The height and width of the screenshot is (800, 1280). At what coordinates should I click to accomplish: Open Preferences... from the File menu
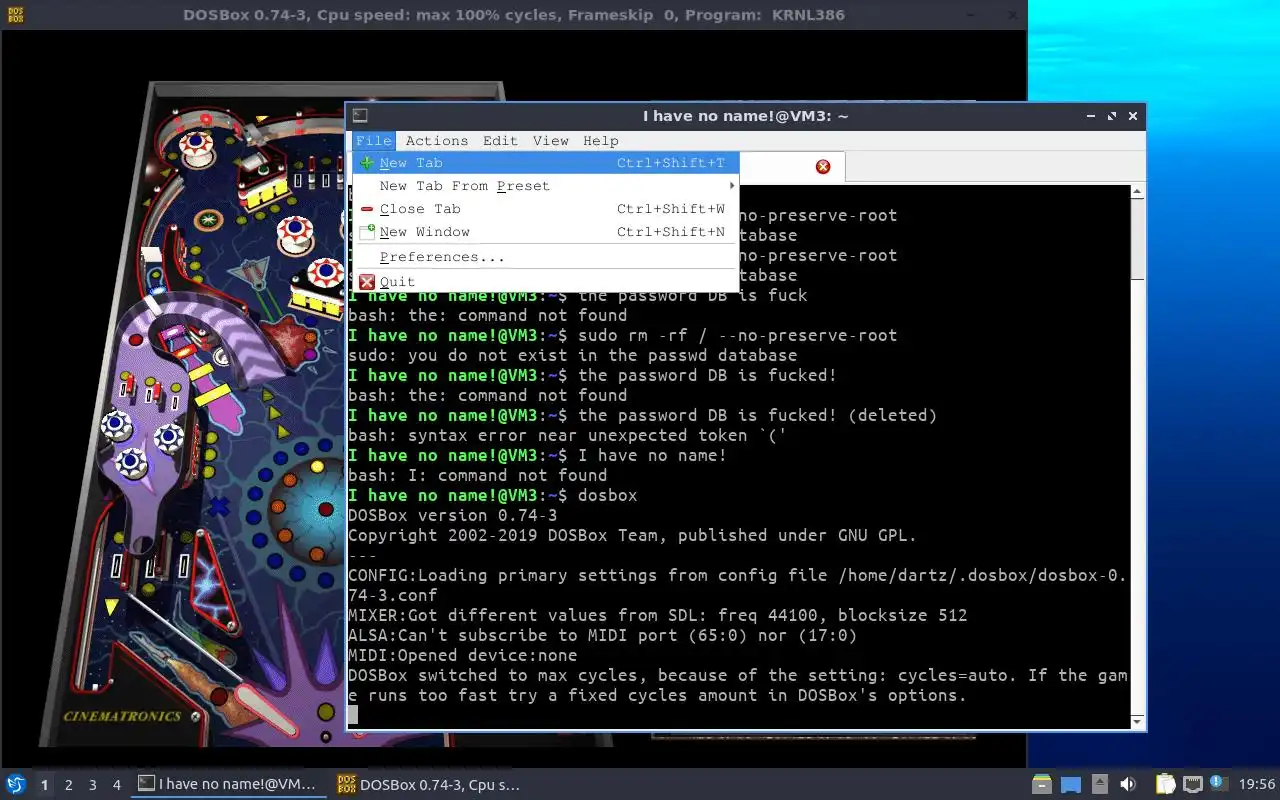545,257
